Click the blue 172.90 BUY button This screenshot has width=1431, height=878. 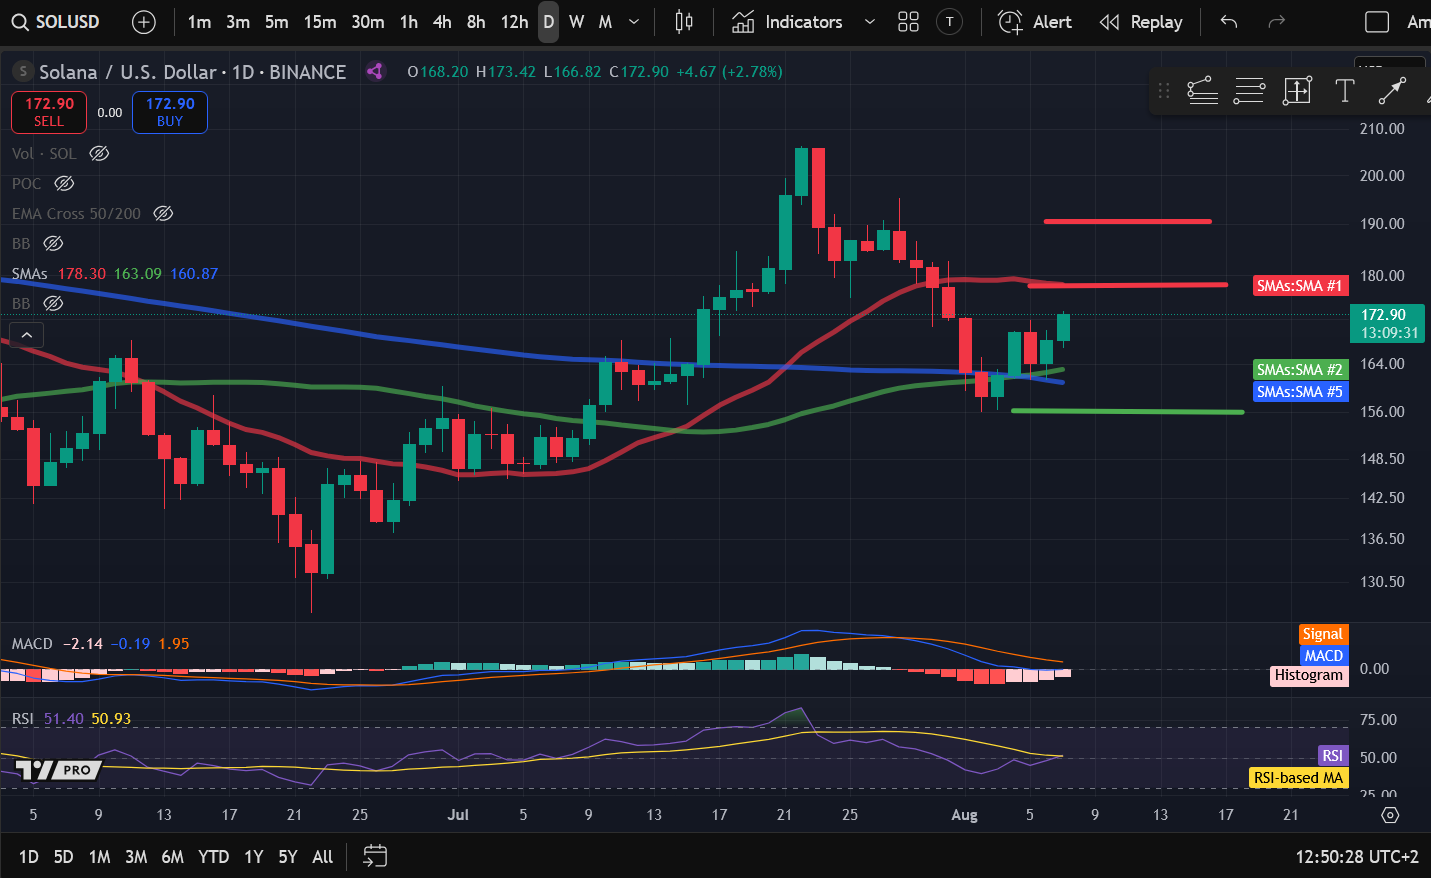click(170, 112)
